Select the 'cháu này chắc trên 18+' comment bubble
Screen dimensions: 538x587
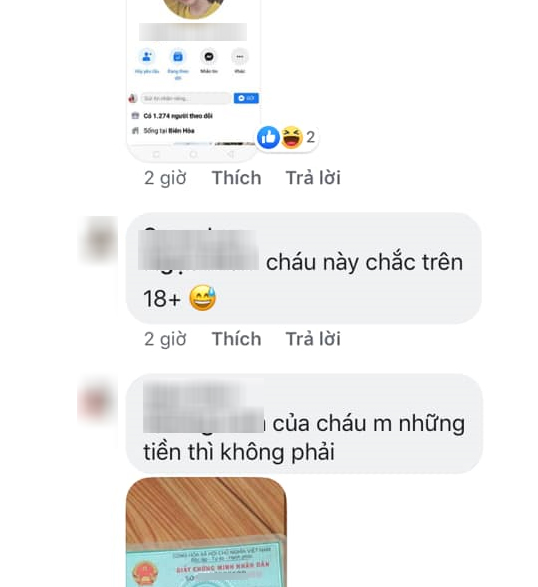tap(304, 268)
